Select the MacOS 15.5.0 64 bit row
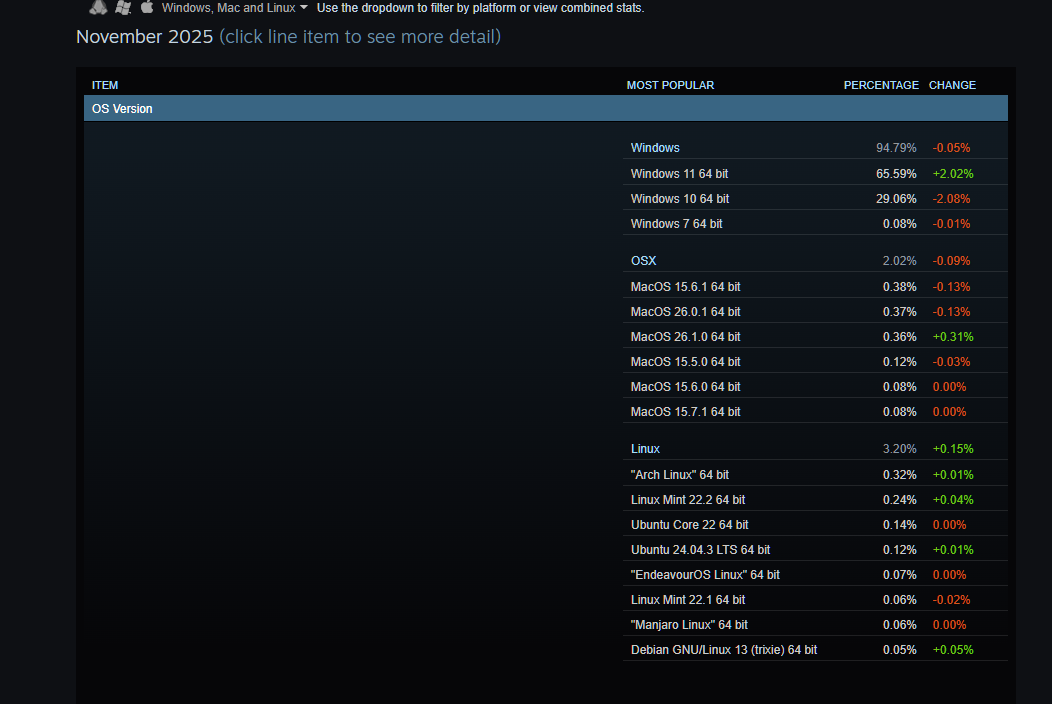The height and width of the screenshot is (704, 1052). [x=814, y=361]
